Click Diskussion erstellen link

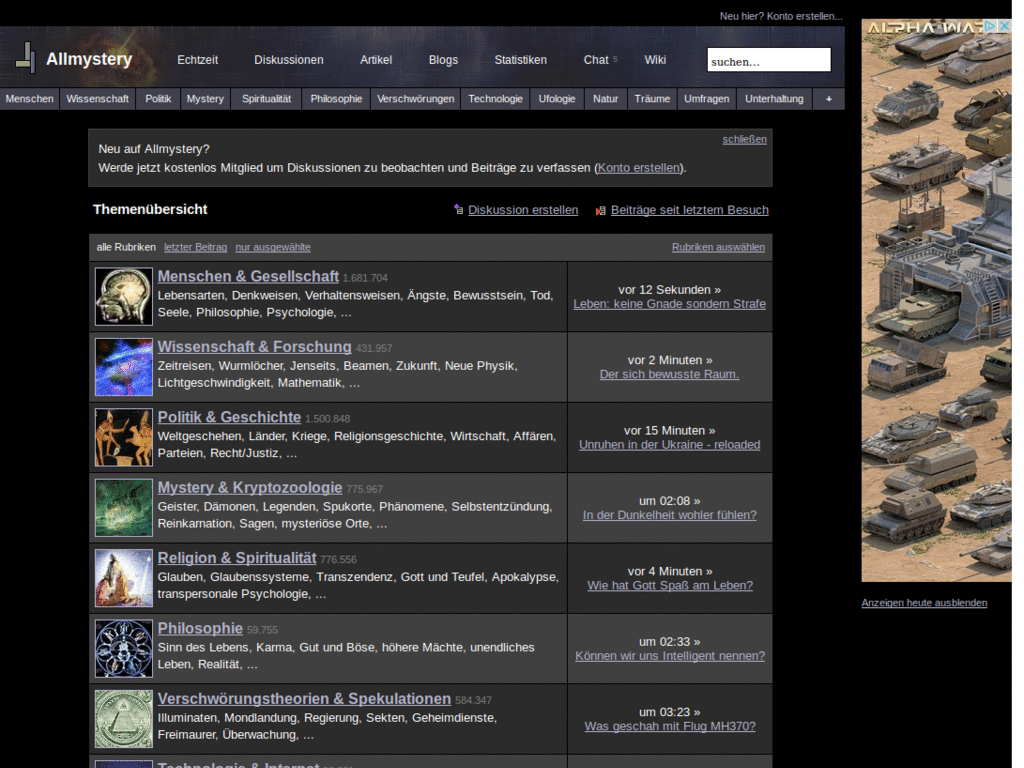[522, 210]
